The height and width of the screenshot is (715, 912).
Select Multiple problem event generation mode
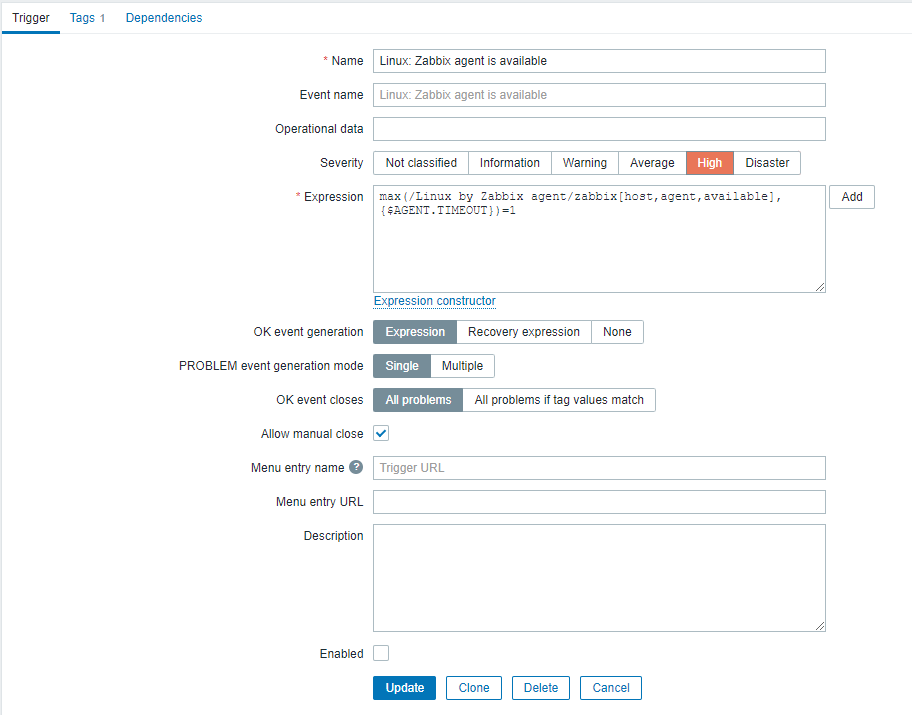[x=462, y=366]
